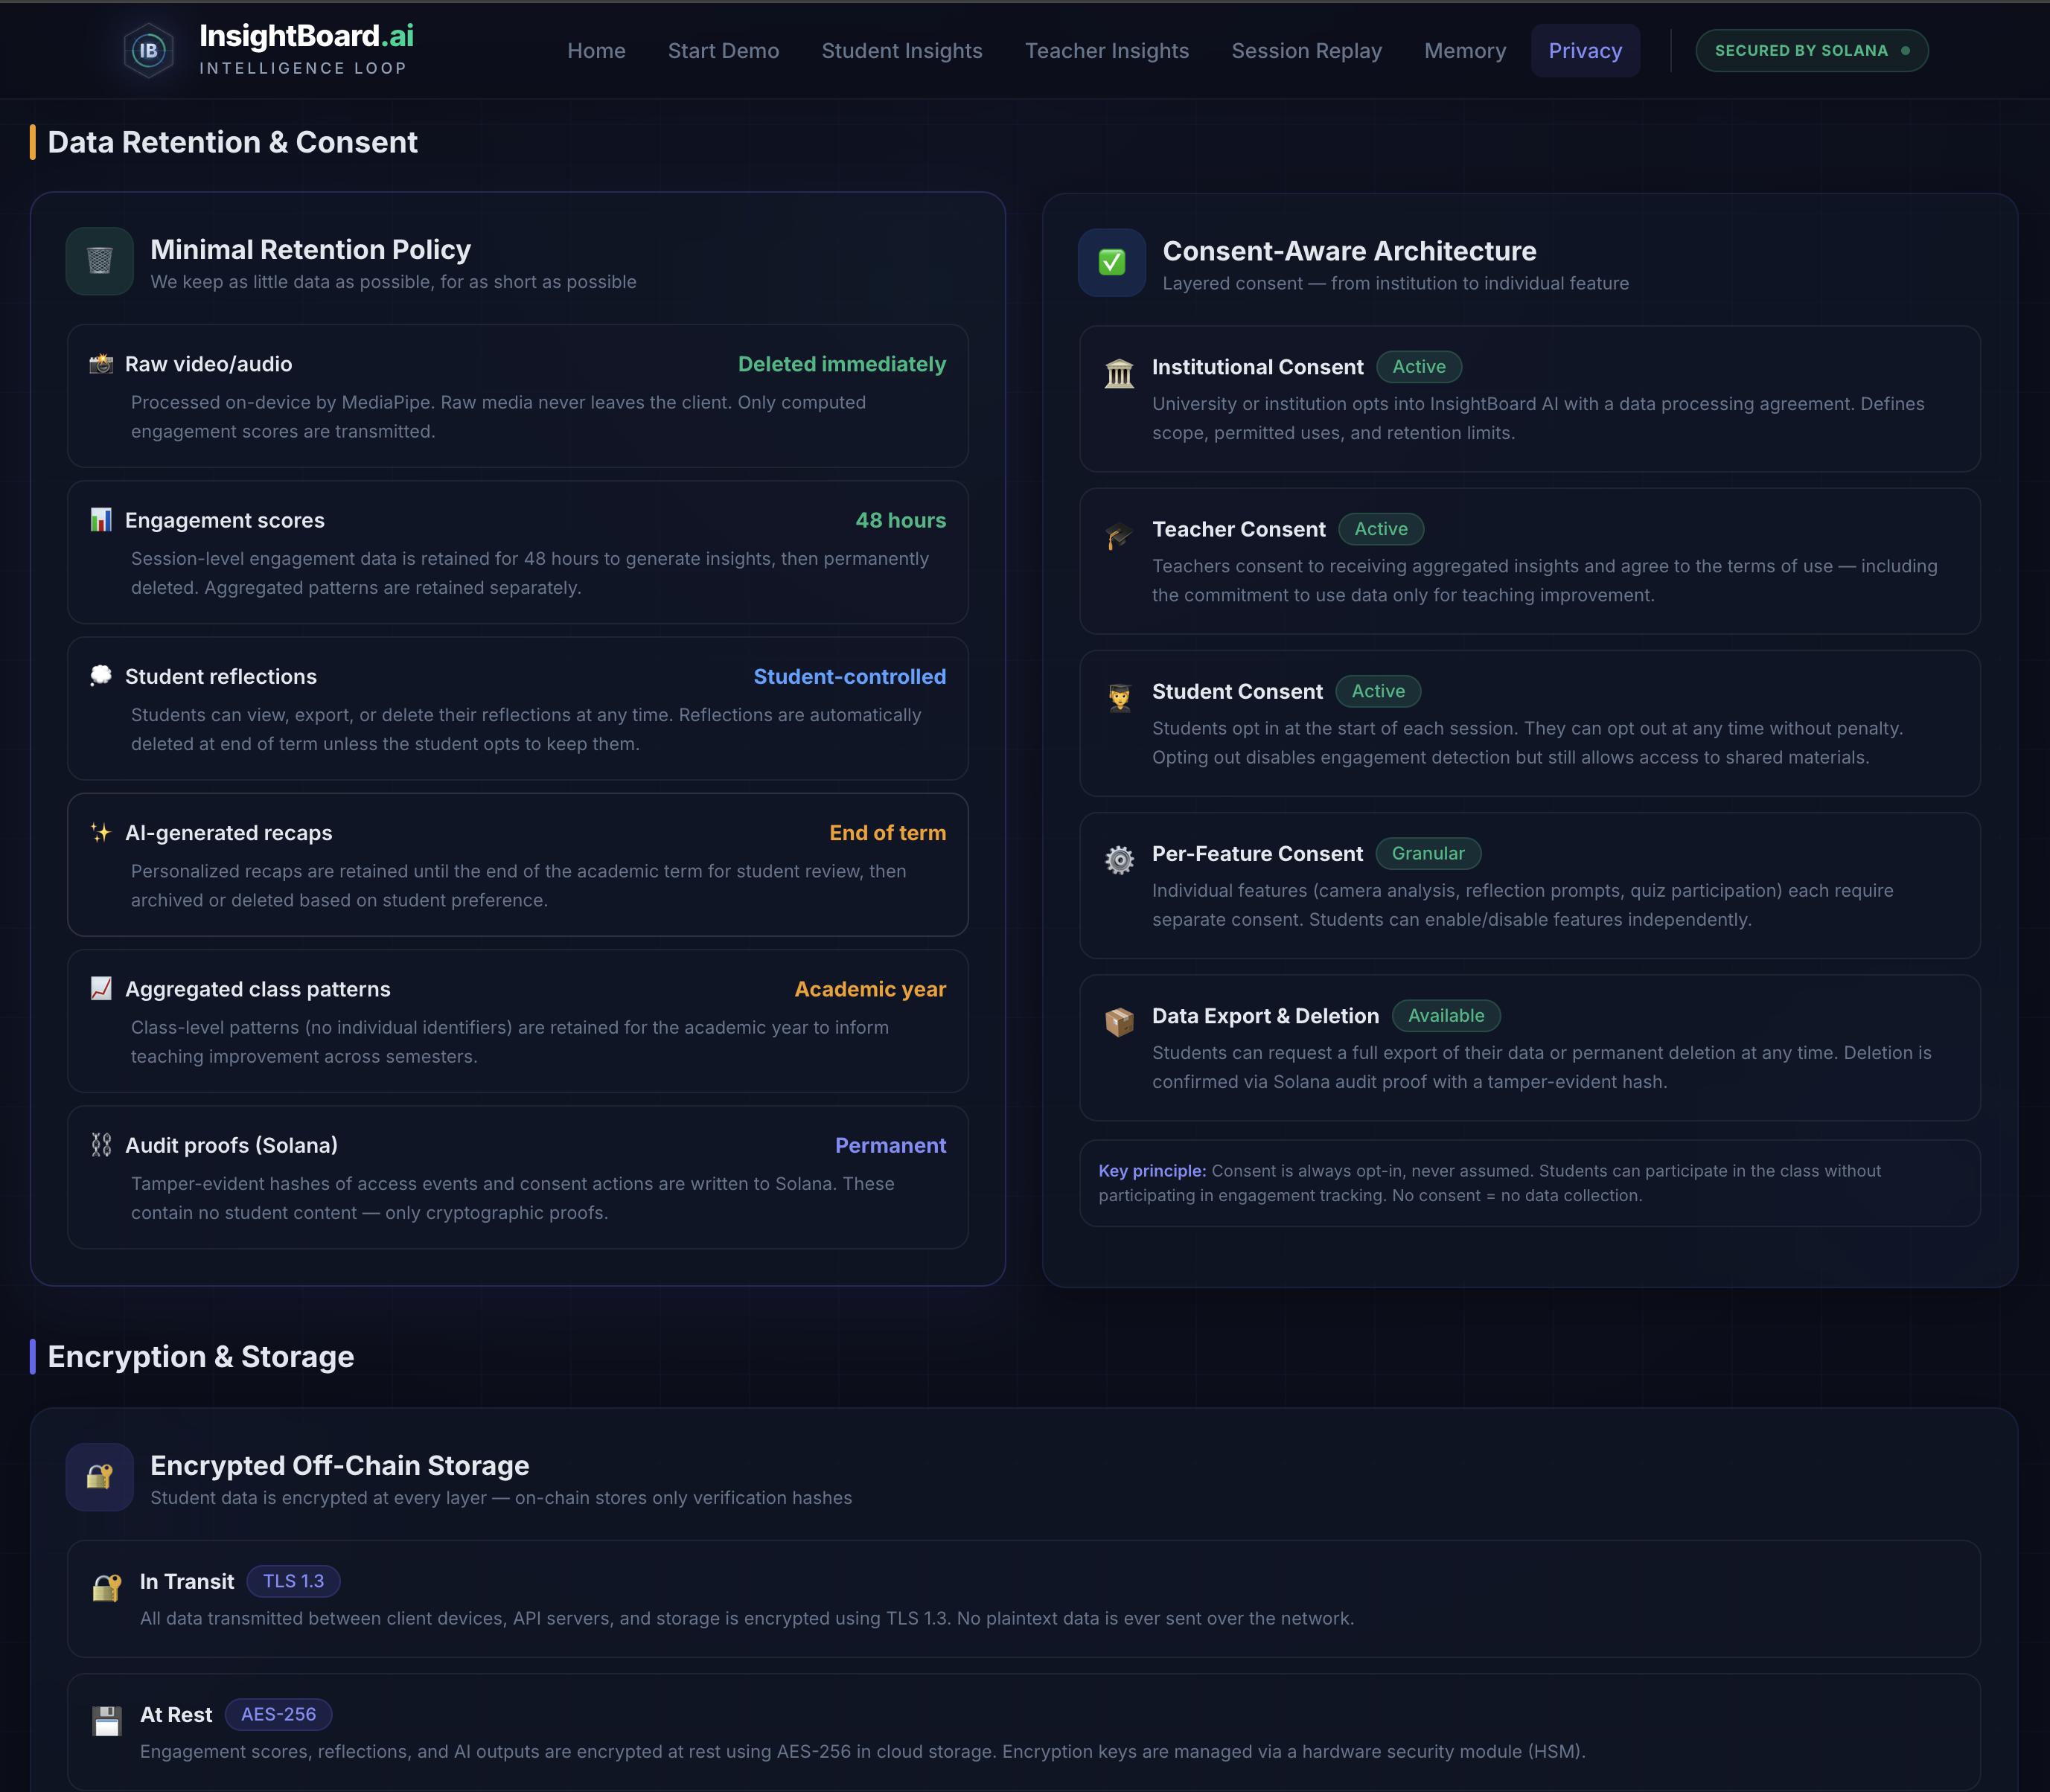Open the Student Insights nav tab
Viewport: 2050px width, 1792px height.
tap(901, 51)
